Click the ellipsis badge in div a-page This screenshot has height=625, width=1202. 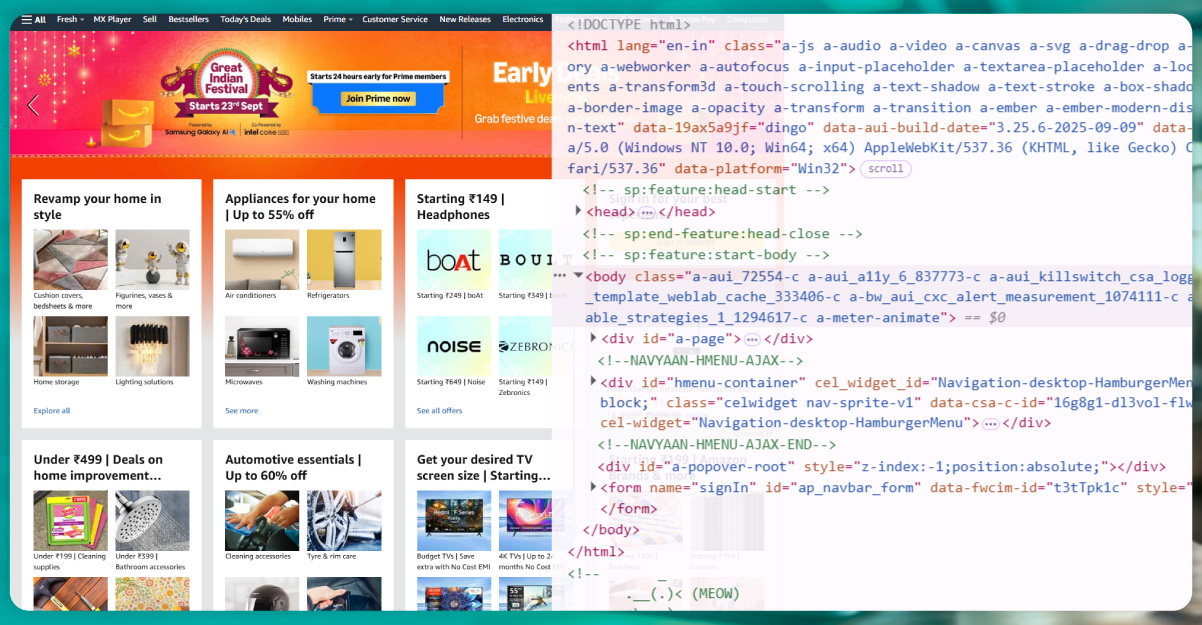click(752, 339)
